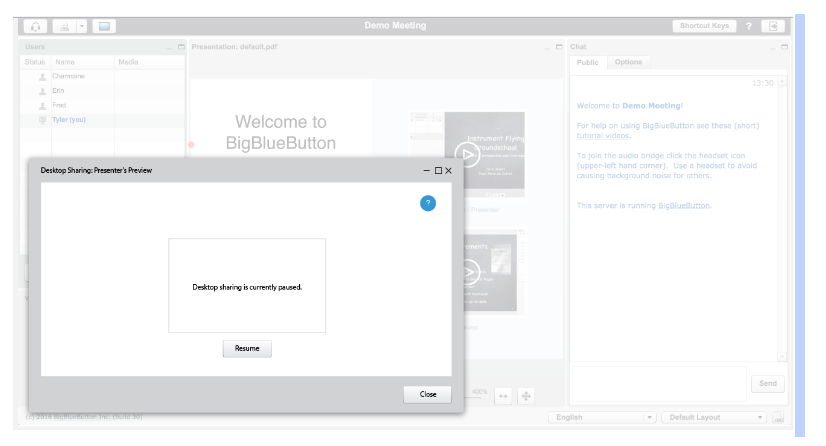Open the Shortcut Keys button
Viewport: 826px width, 446px height.
pyautogui.click(x=704, y=26)
